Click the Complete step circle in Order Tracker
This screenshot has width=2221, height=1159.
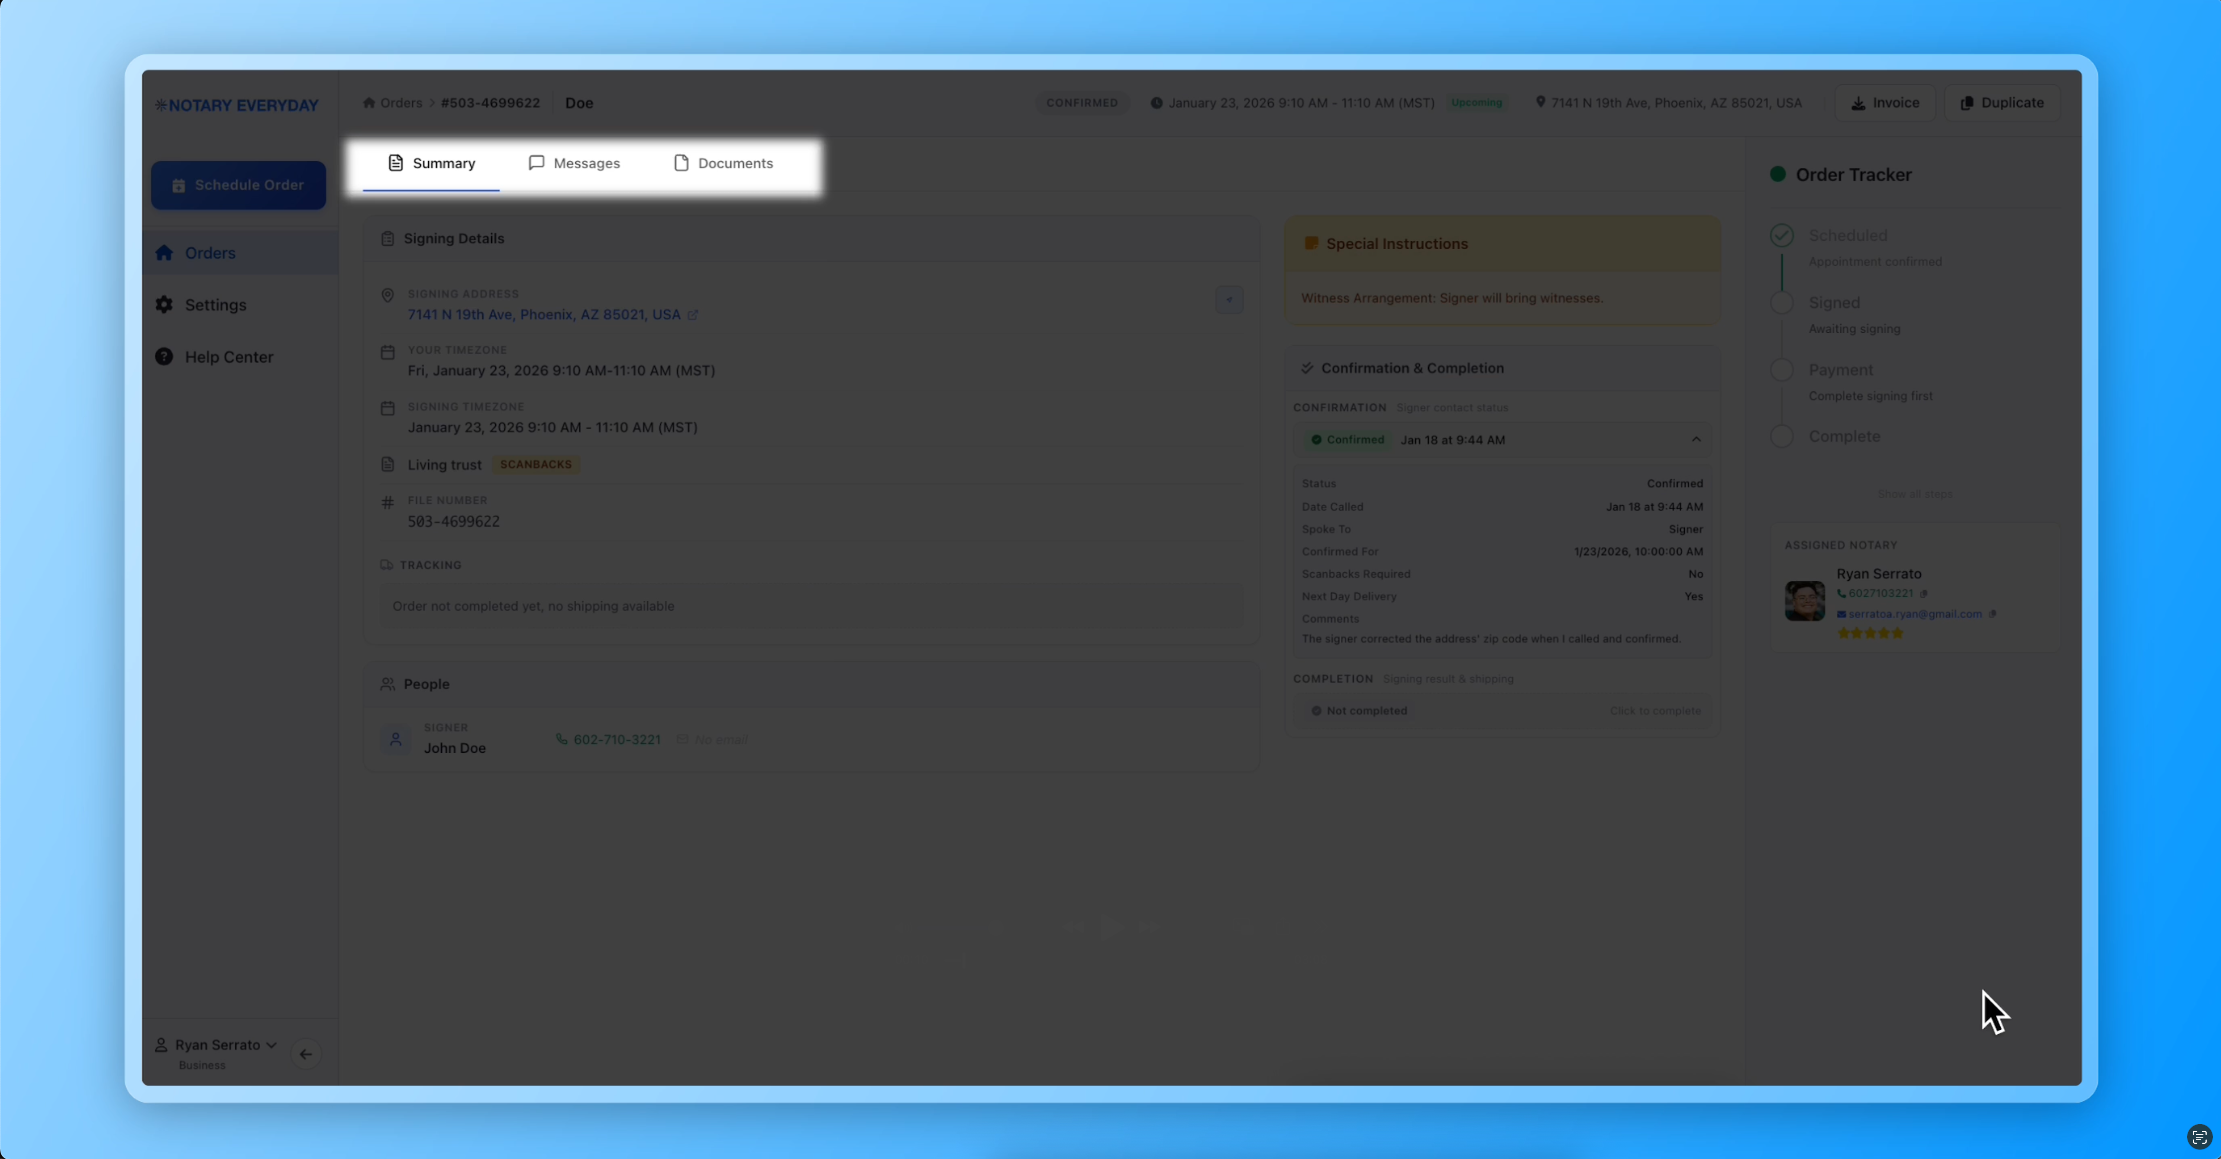[1781, 437]
